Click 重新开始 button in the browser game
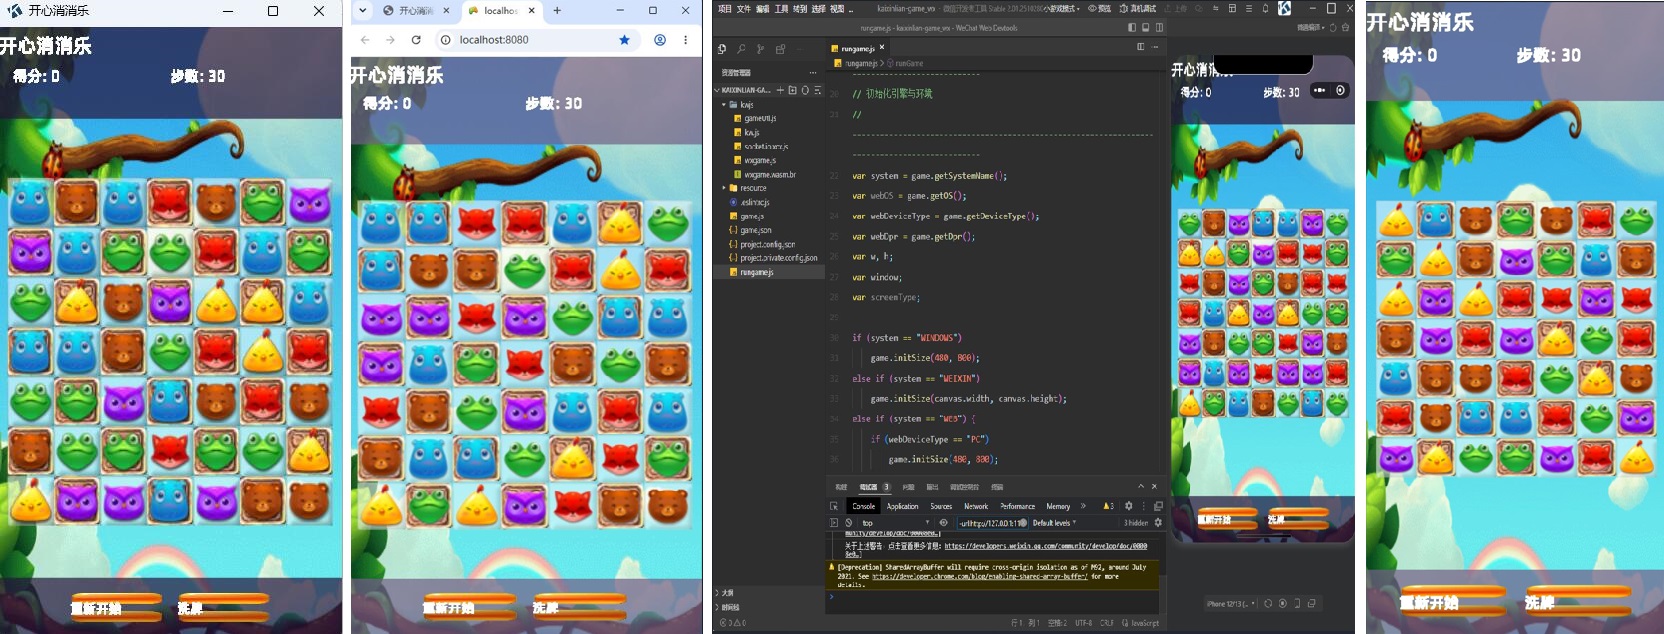The width and height of the screenshot is (1664, 634). click(467, 606)
